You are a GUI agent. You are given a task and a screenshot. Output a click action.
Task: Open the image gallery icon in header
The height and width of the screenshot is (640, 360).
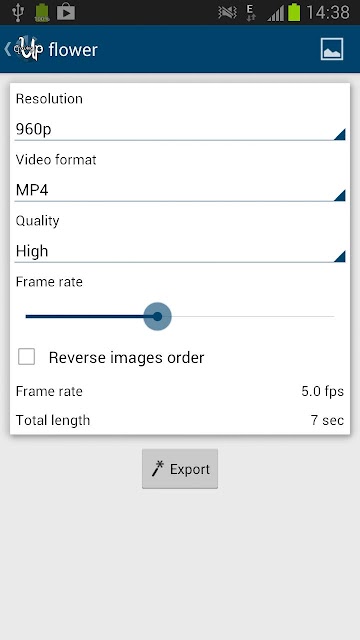(332, 49)
